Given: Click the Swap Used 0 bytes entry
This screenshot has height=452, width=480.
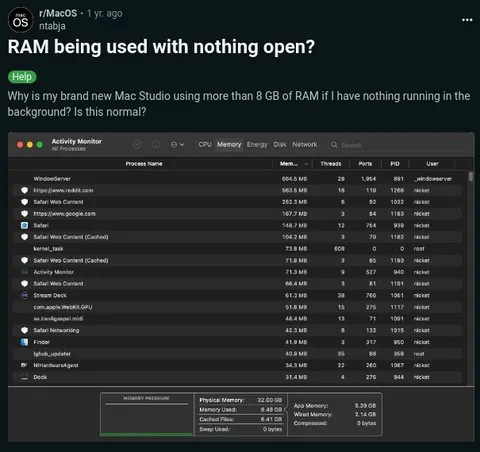Looking at the screenshot, I should click(241, 429).
